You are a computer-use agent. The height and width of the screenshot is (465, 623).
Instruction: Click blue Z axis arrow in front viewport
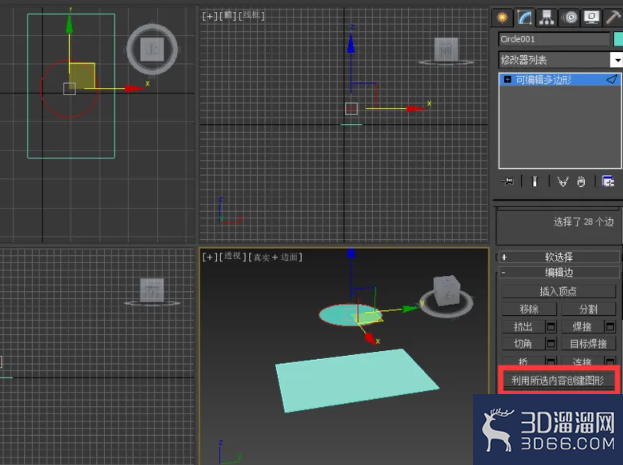coord(351,44)
